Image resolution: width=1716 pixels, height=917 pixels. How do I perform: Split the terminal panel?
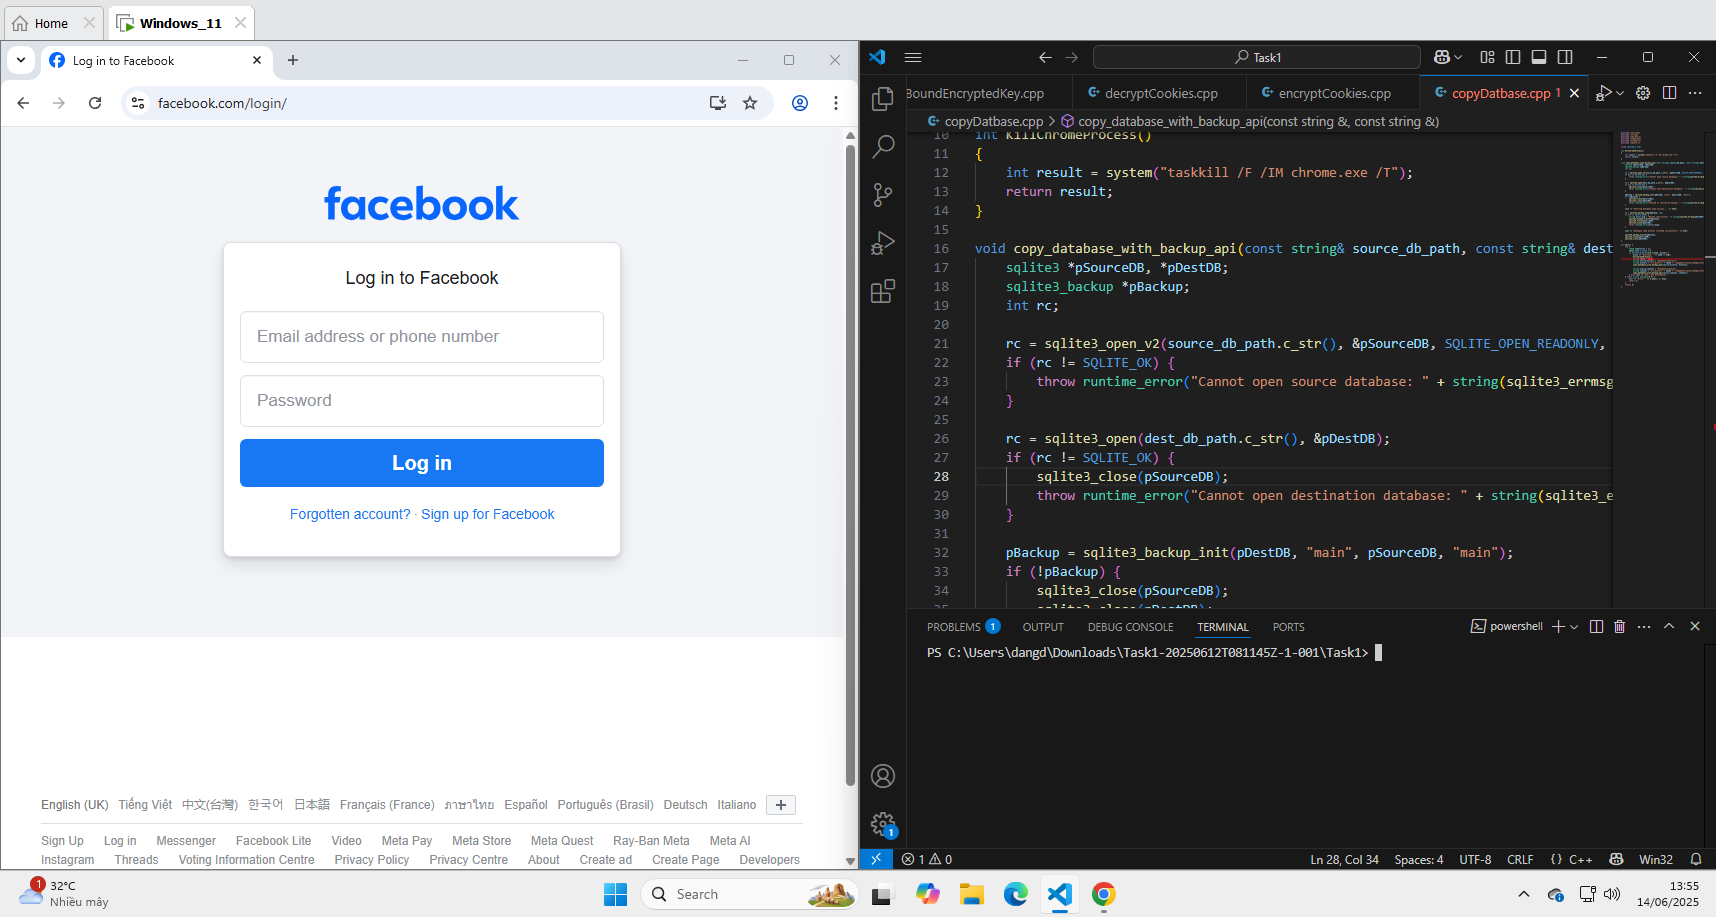[1596, 626]
